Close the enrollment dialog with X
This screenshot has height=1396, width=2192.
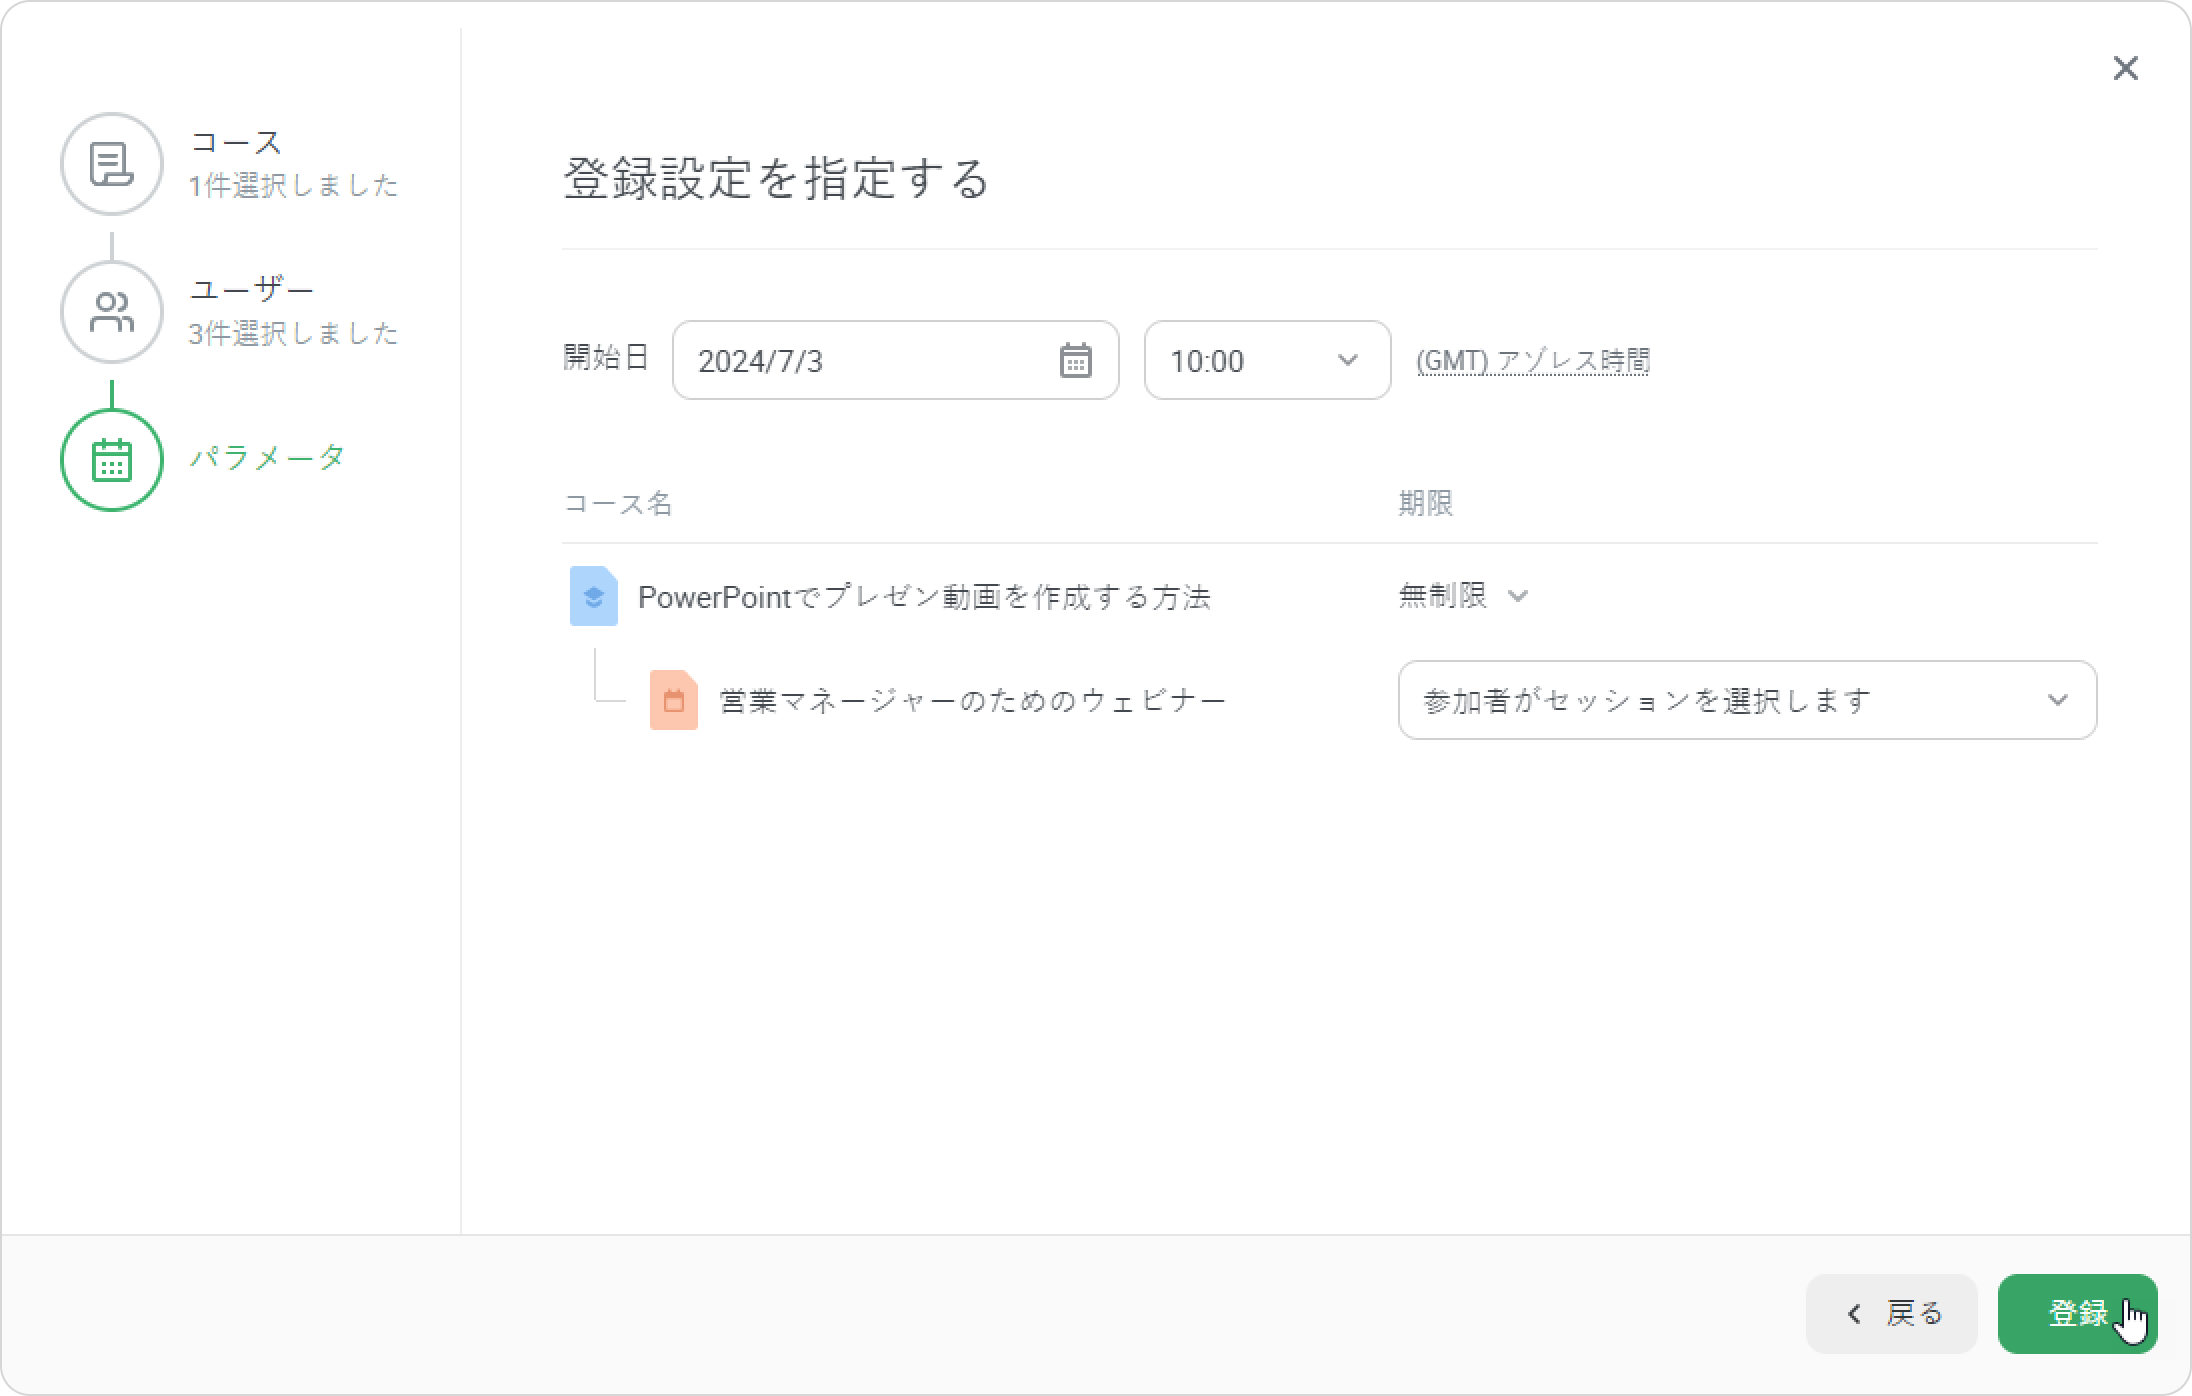pos(2125,68)
